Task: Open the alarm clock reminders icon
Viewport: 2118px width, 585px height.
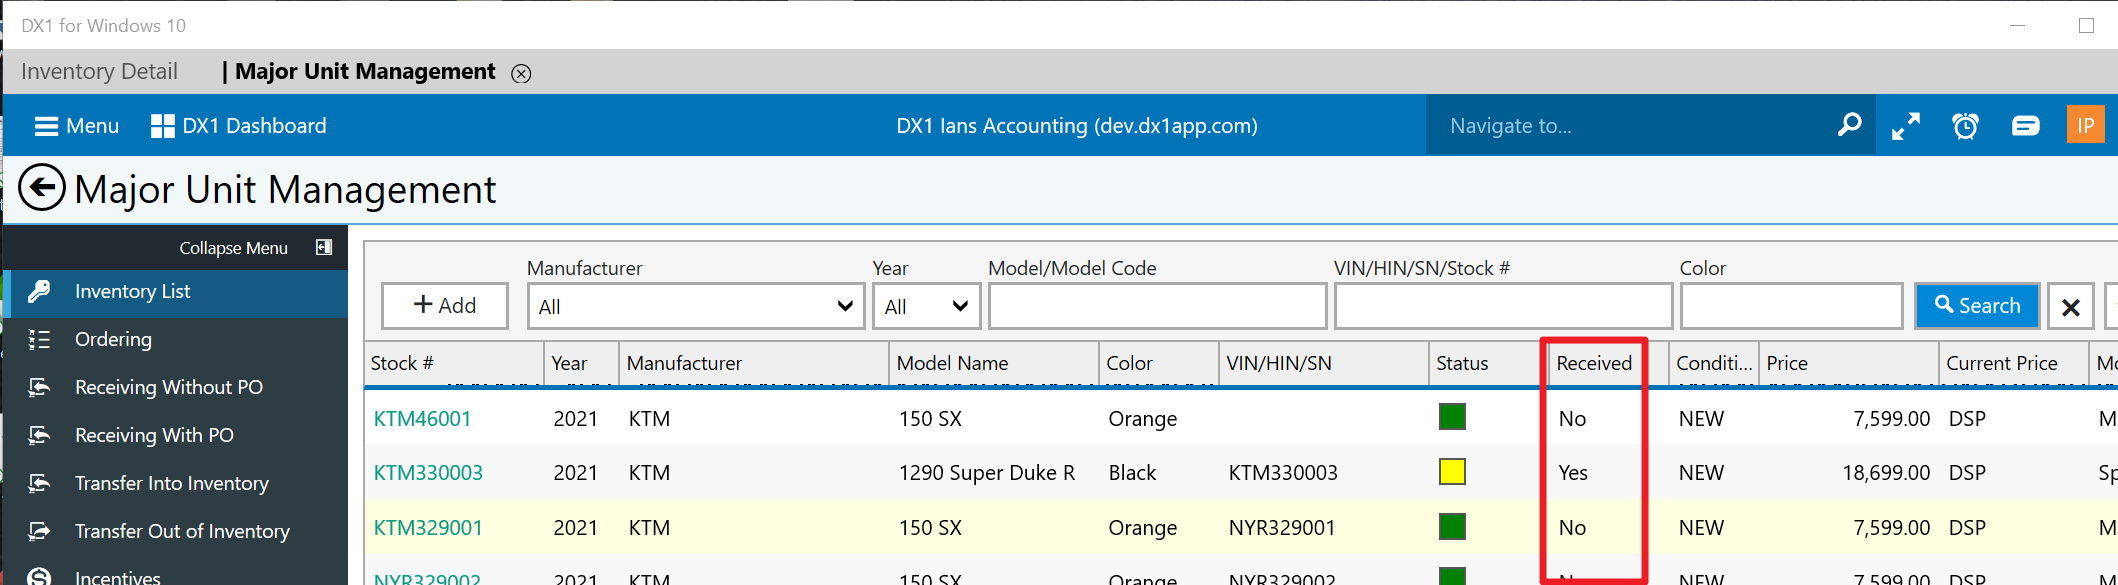Action: [1965, 126]
